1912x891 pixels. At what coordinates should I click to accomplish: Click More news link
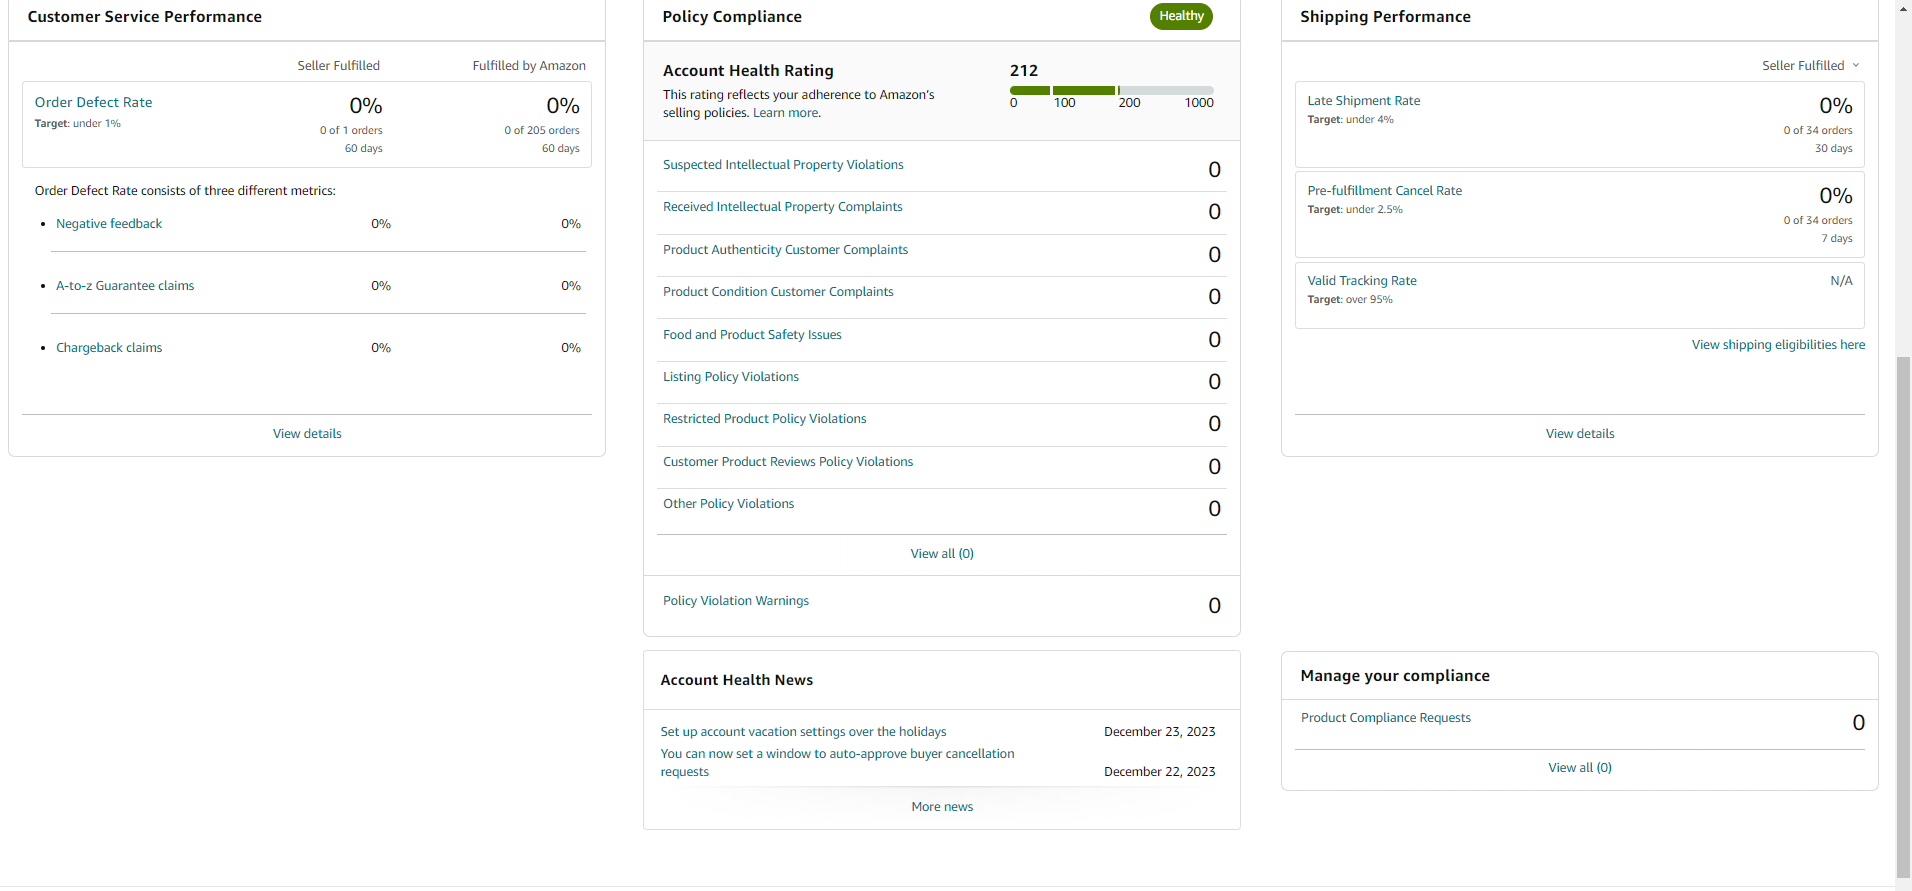pos(942,807)
